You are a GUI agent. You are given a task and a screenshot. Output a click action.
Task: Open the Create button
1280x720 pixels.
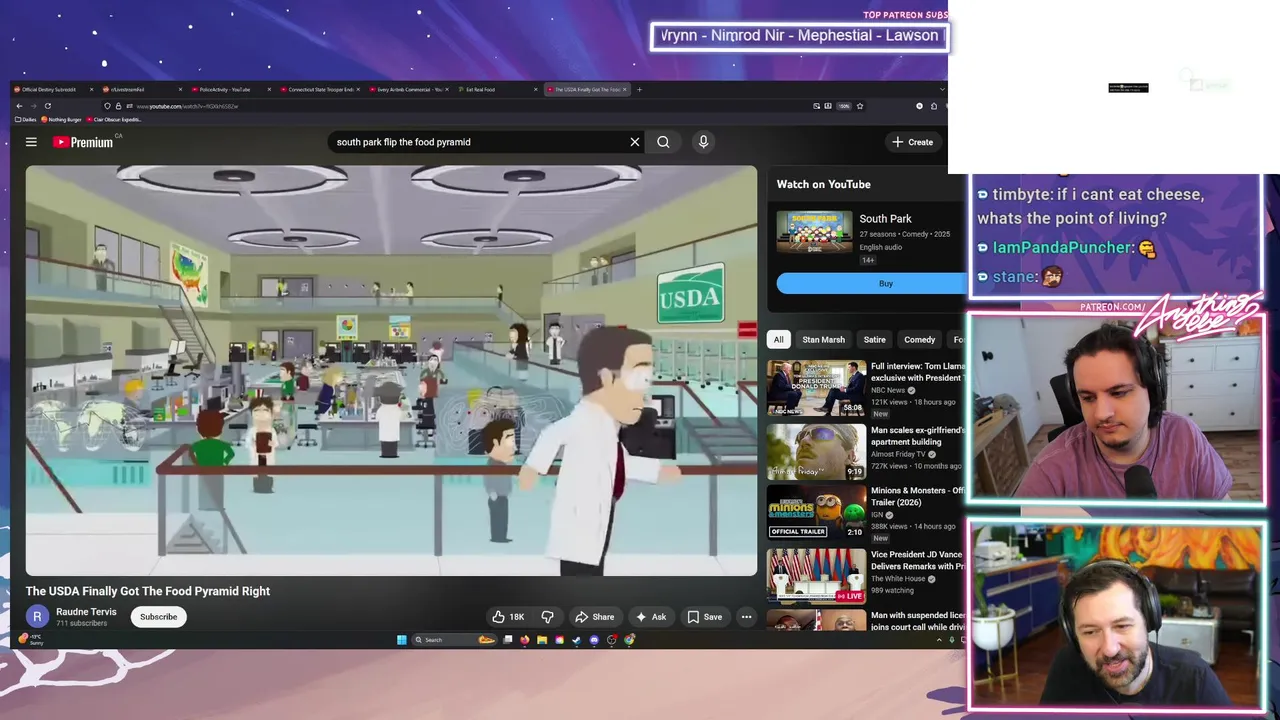913,142
